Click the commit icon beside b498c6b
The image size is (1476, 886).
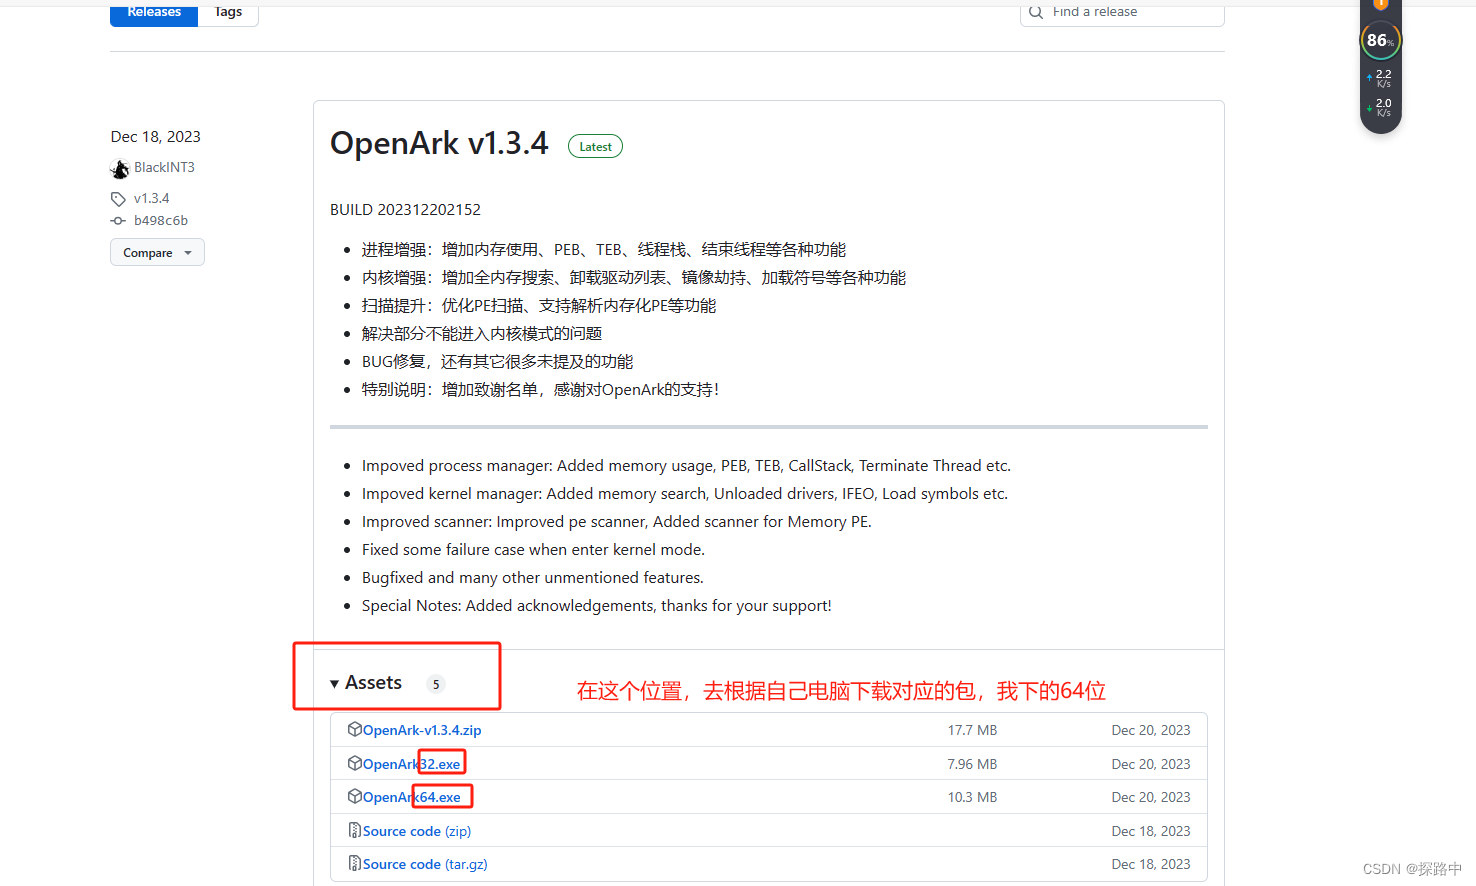[x=118, y=220]
